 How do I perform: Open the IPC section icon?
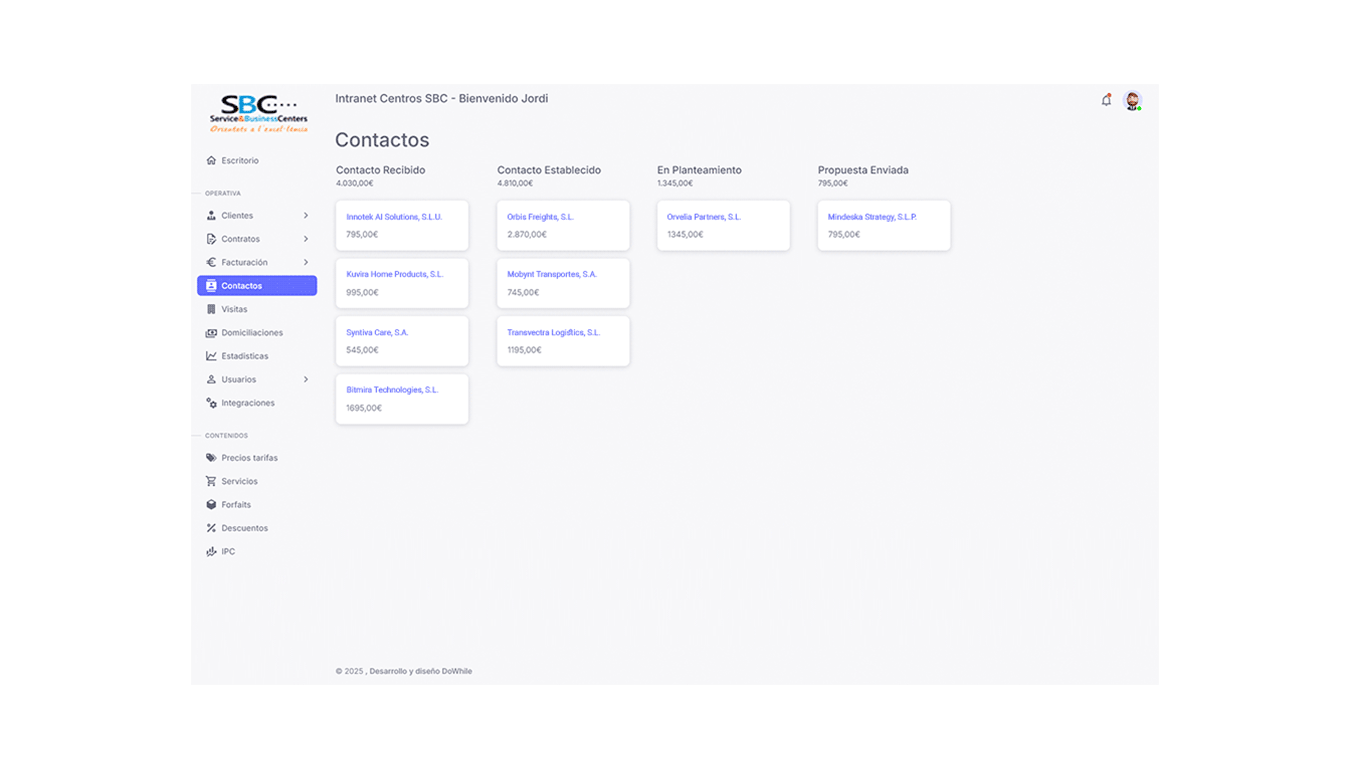coord(210,551)
